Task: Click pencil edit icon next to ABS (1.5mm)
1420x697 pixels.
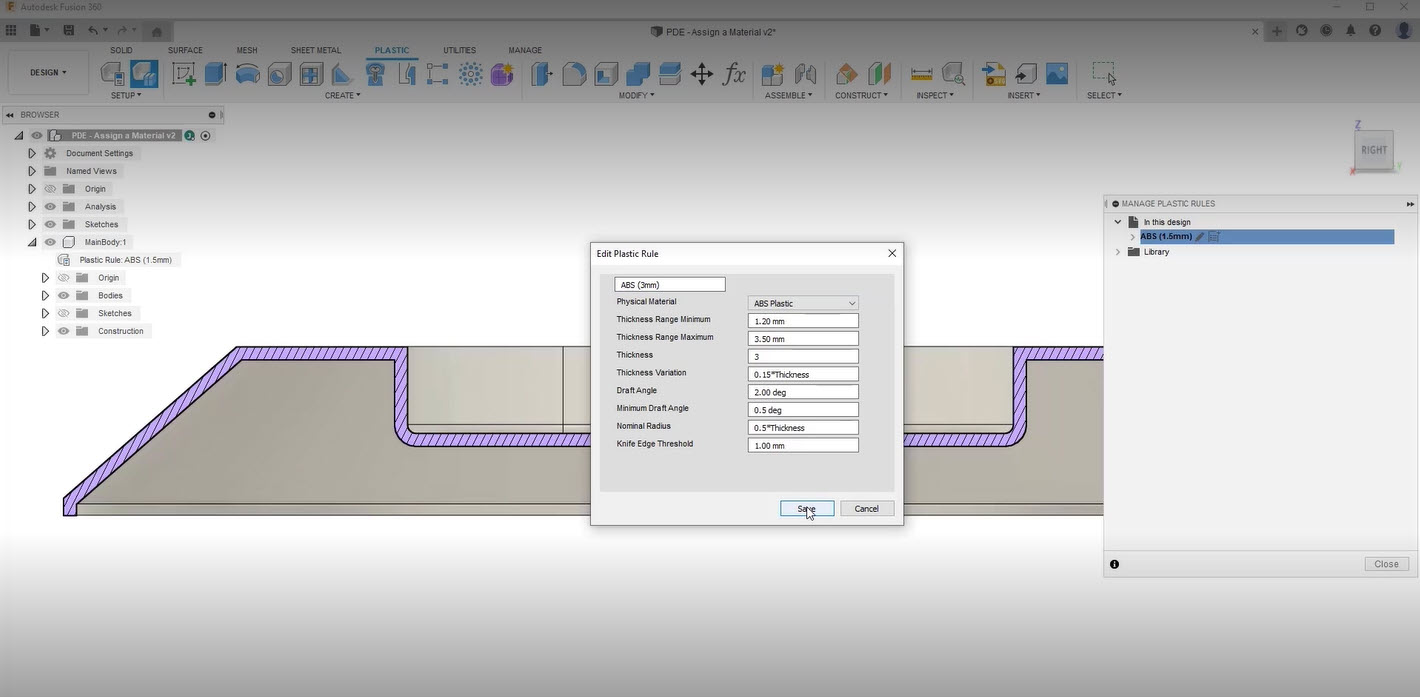Action: [x=1200, y=237]
